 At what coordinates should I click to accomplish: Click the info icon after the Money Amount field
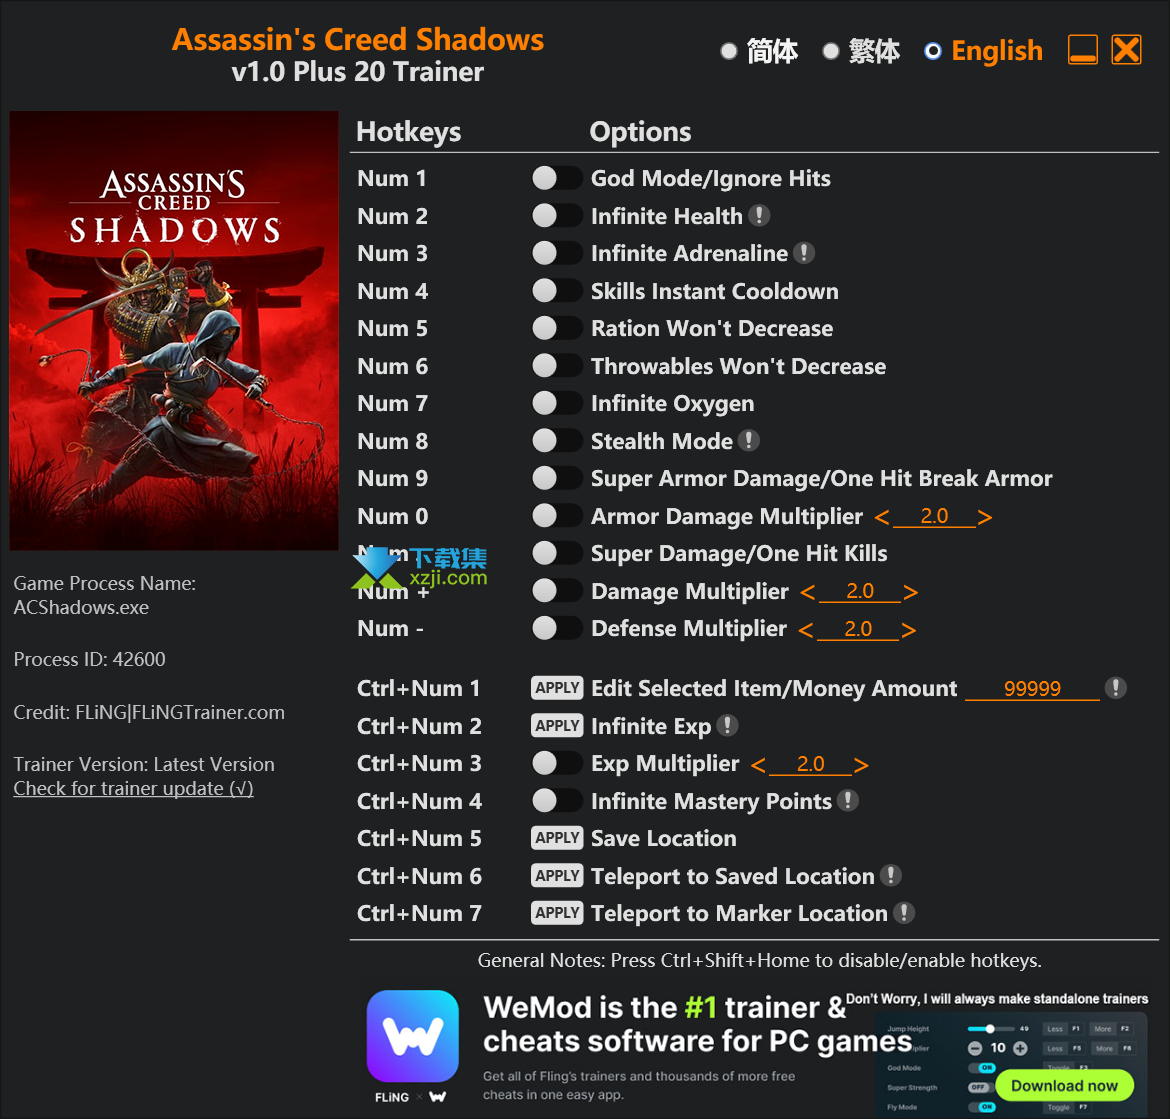tap(1116, 688)
